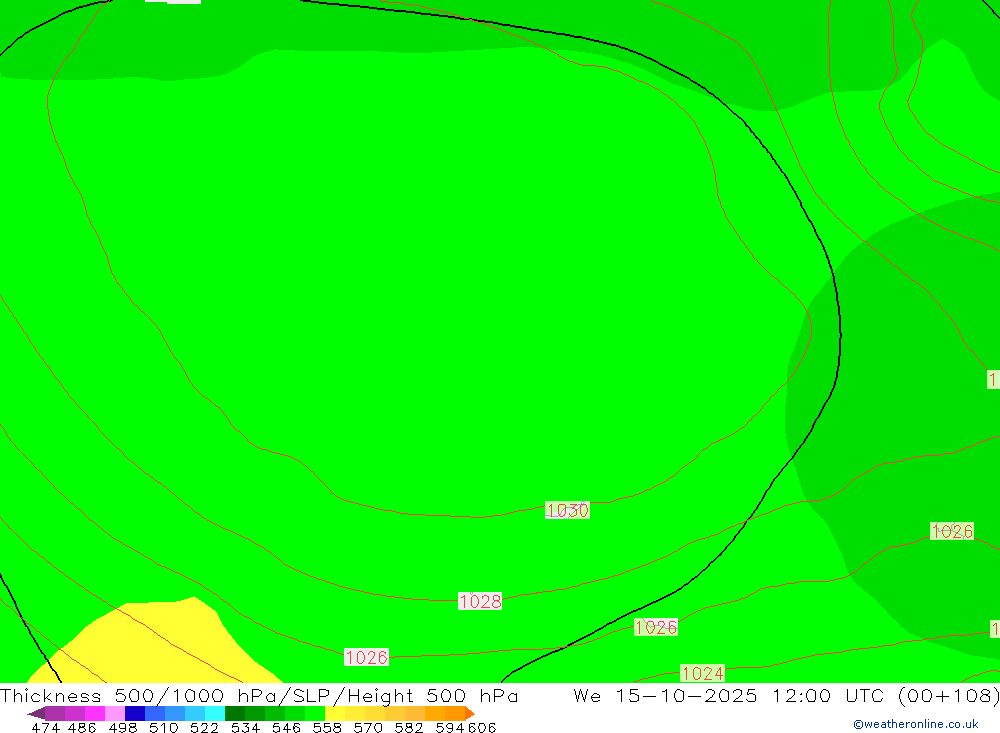Screen dimensions: 1000x733
Task: Click the legend value 510
Action: [x=163, y=728]
